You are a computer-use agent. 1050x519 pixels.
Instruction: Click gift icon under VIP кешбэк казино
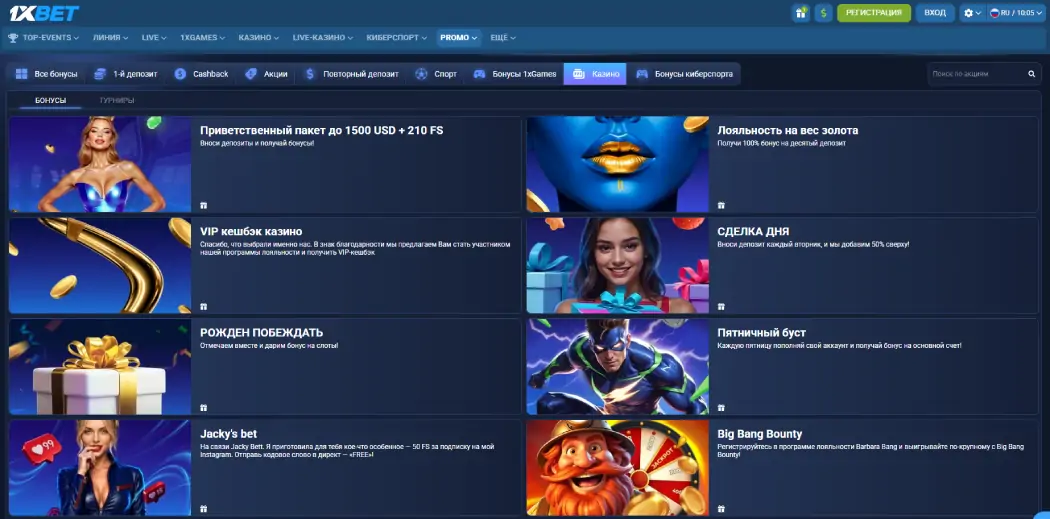click(204, 307)
